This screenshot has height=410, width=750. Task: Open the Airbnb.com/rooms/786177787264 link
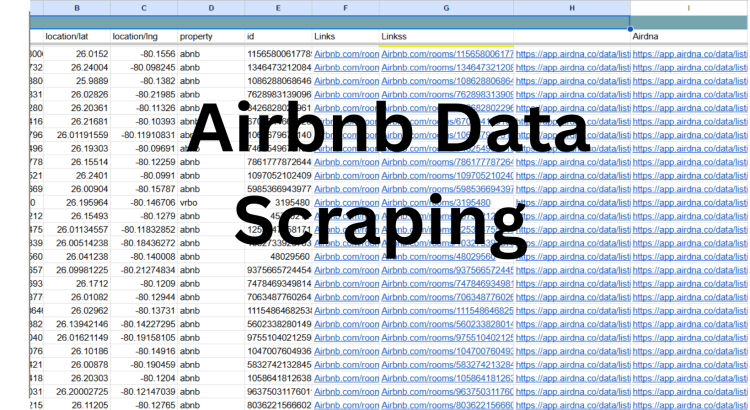[447, 162]
